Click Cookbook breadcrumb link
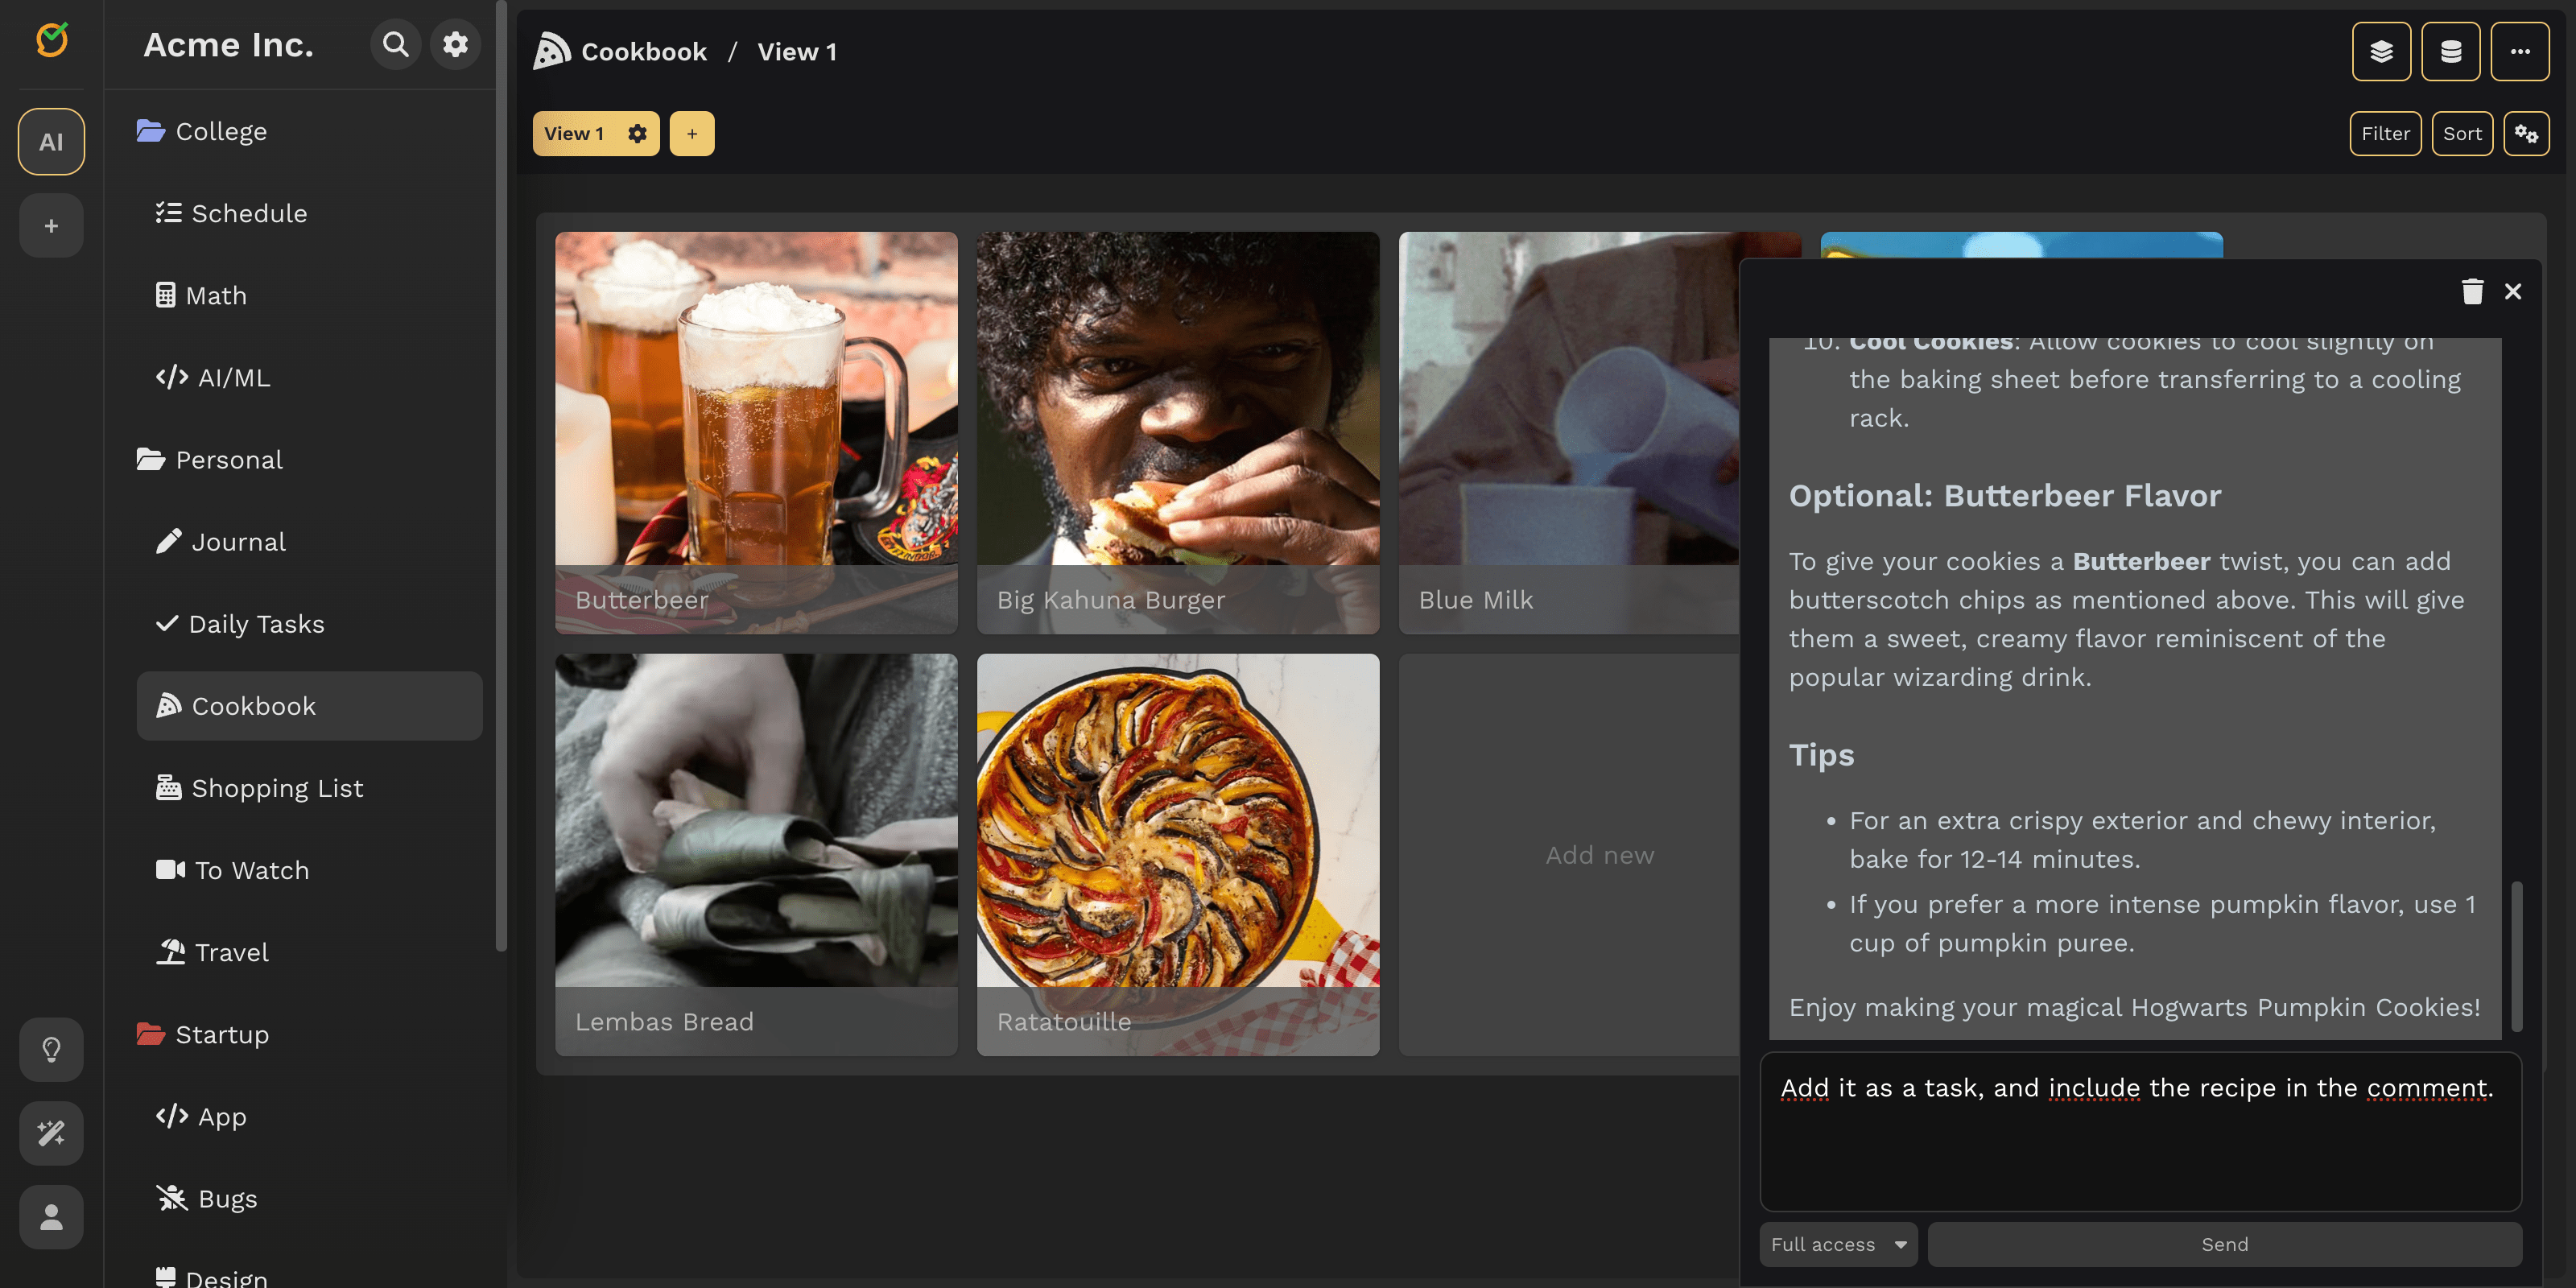This screenshot has width=2576, height=1288. [644, 51]
